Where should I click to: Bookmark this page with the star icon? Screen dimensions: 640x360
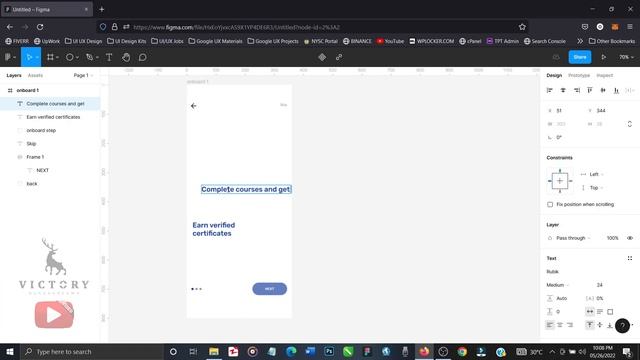tap(522, 27)
